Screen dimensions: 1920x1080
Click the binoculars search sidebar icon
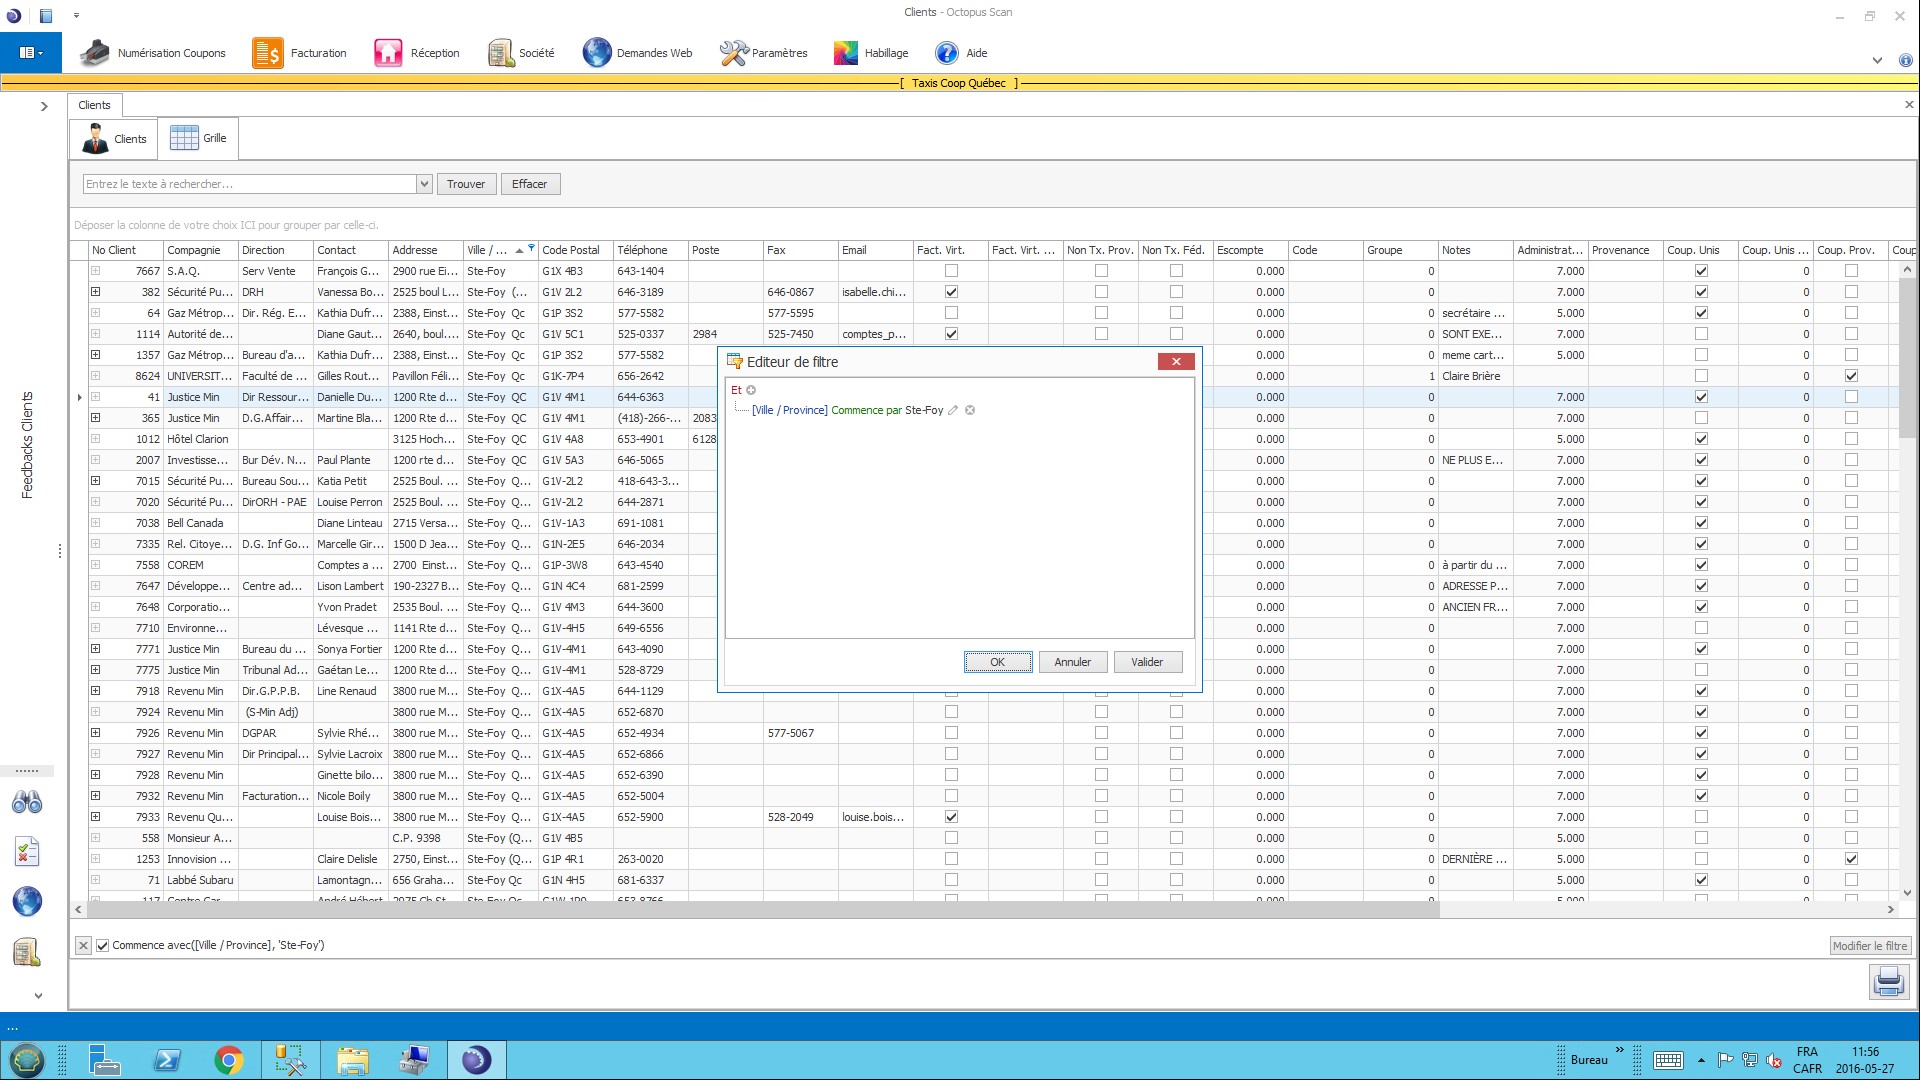tap(27, 802)
